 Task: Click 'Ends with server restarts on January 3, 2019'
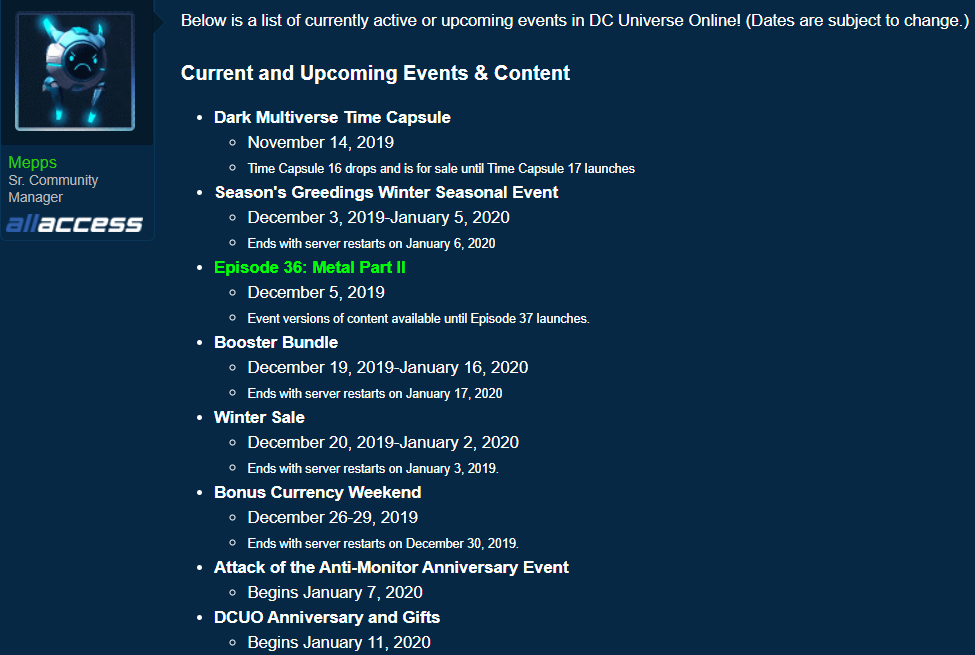[373, 468]
